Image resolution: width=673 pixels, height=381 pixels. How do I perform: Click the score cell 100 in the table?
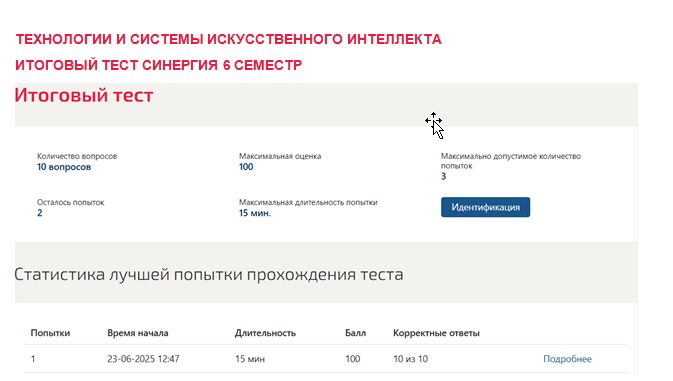tap(352, 359)
